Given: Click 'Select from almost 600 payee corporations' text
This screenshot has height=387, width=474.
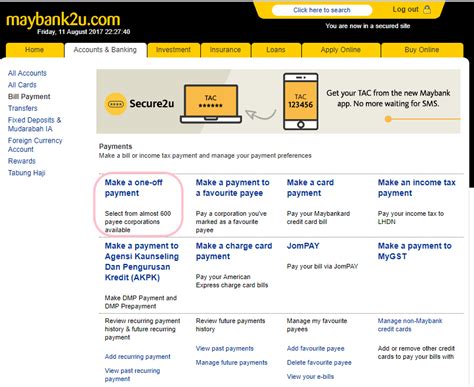Looking at the screenshot, I should (x=138, y=222).
